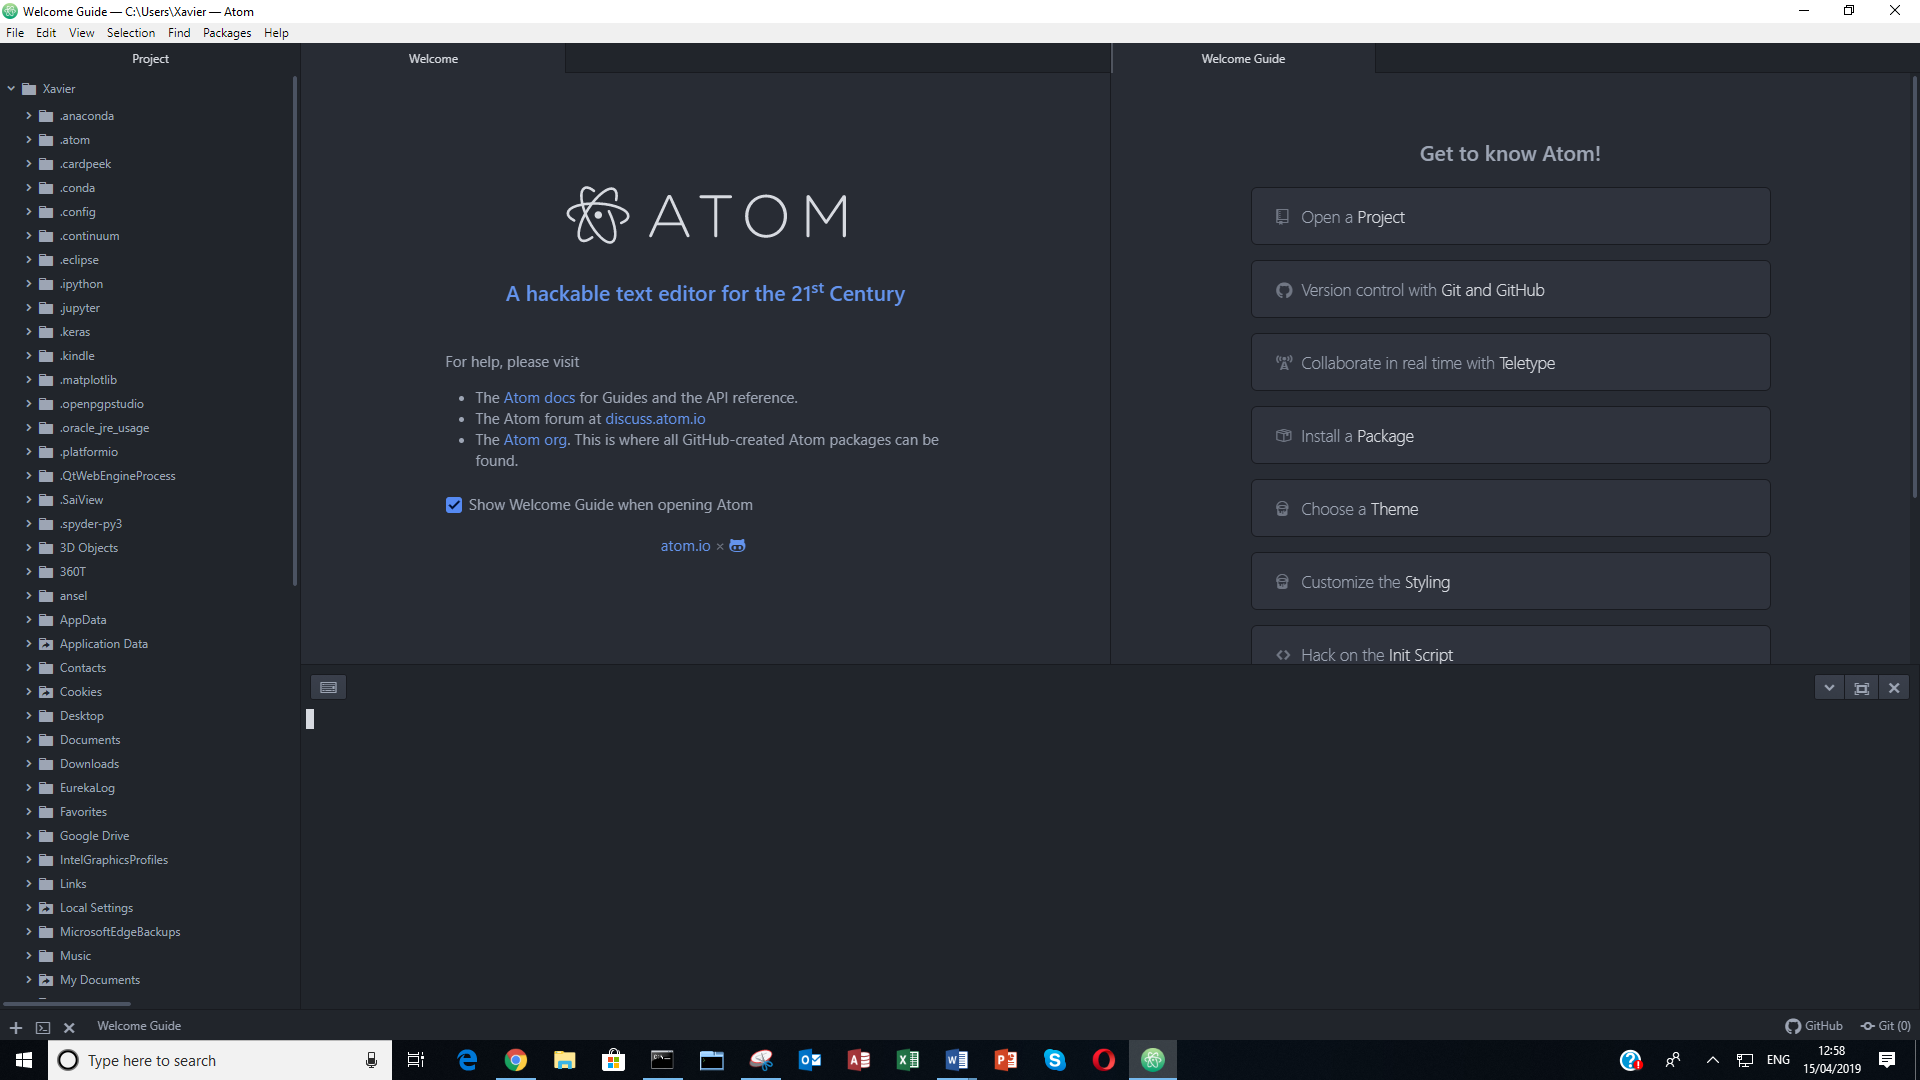
Task: Click Install a Package
Action: (x=1510, y=435)
